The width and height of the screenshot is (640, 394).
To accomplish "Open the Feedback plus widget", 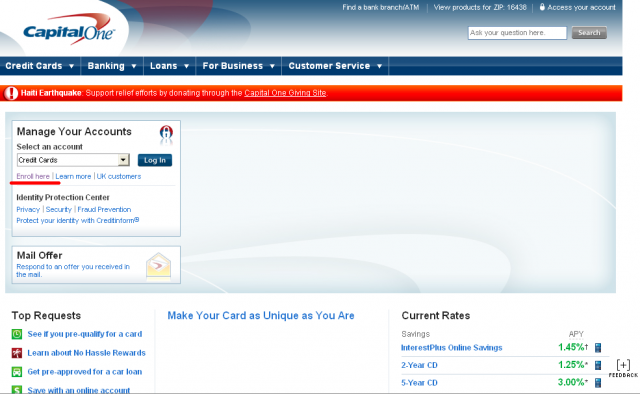I will pos(623,368).
